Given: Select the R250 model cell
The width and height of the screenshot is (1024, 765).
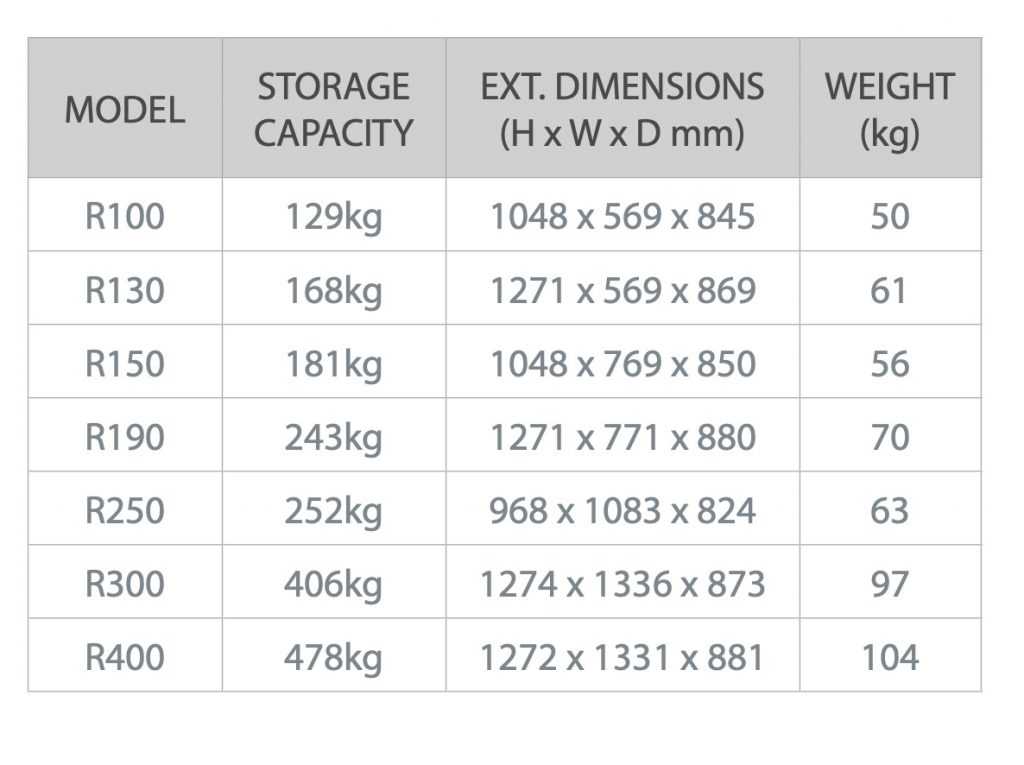Looking at the screenshot, I should click(x=125, y=510).
